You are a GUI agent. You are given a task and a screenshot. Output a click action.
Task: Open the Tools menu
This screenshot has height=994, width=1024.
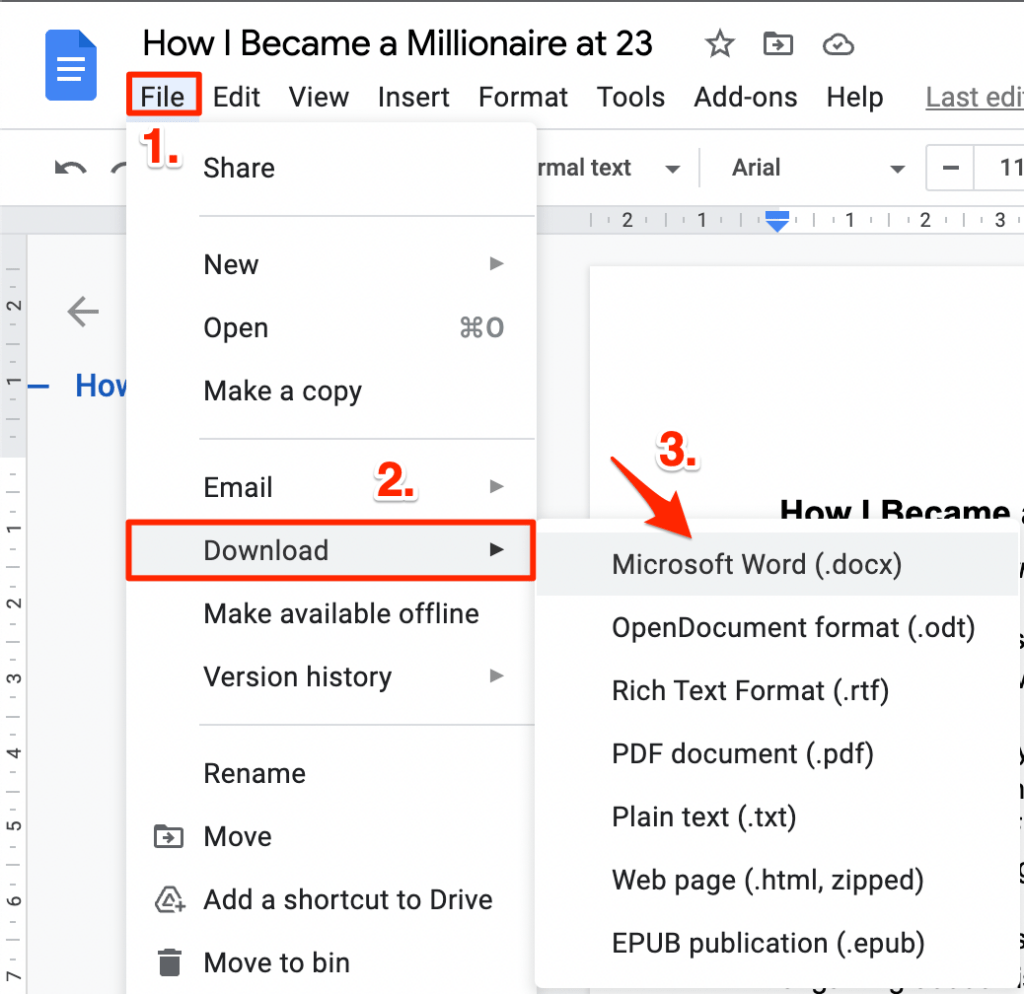630,97
